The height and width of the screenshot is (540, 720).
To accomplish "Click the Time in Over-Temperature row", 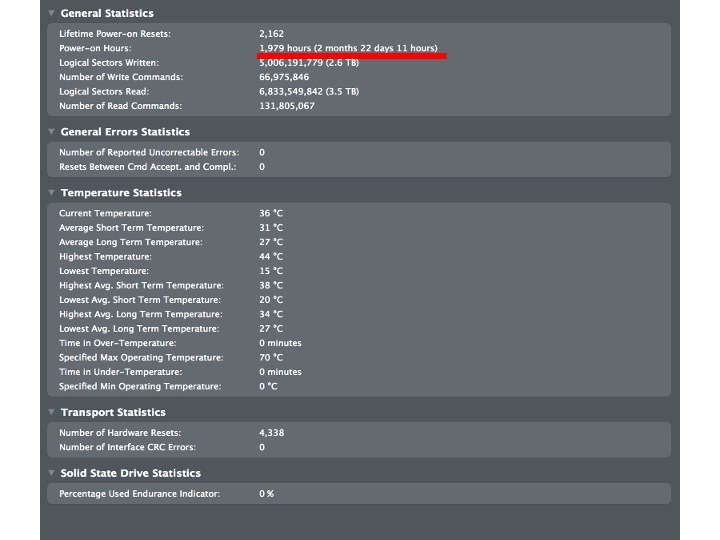I will tap(359, 343).
